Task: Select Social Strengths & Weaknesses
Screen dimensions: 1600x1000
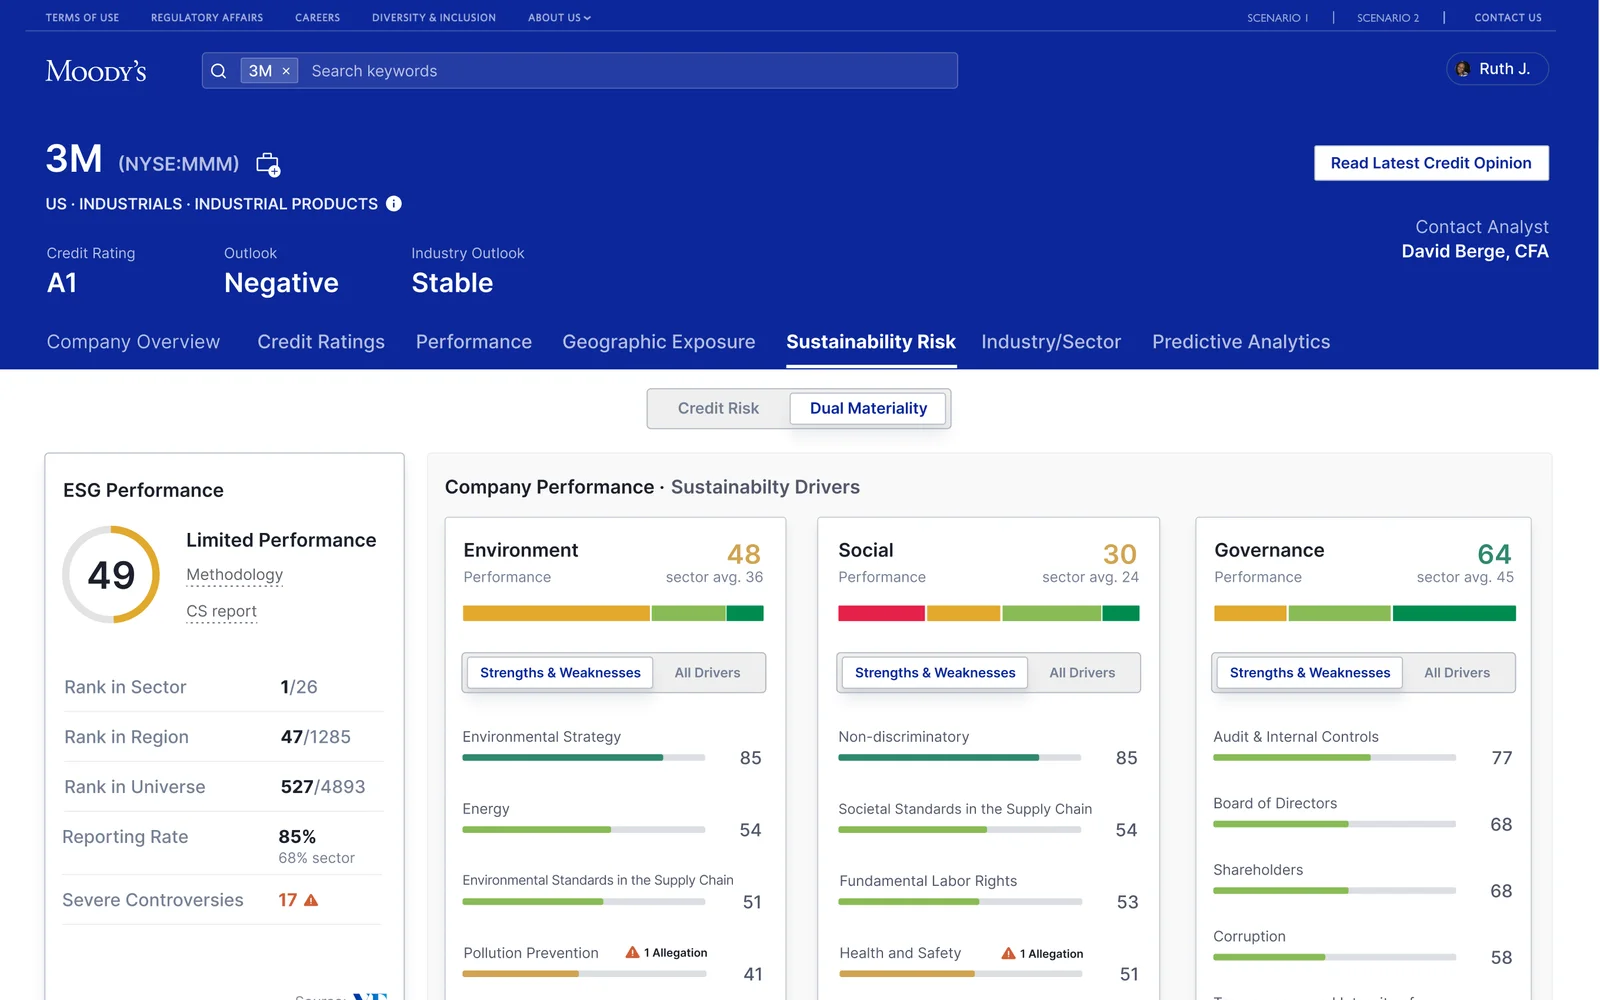Action: pyautogui.click(x=935, y=673)
